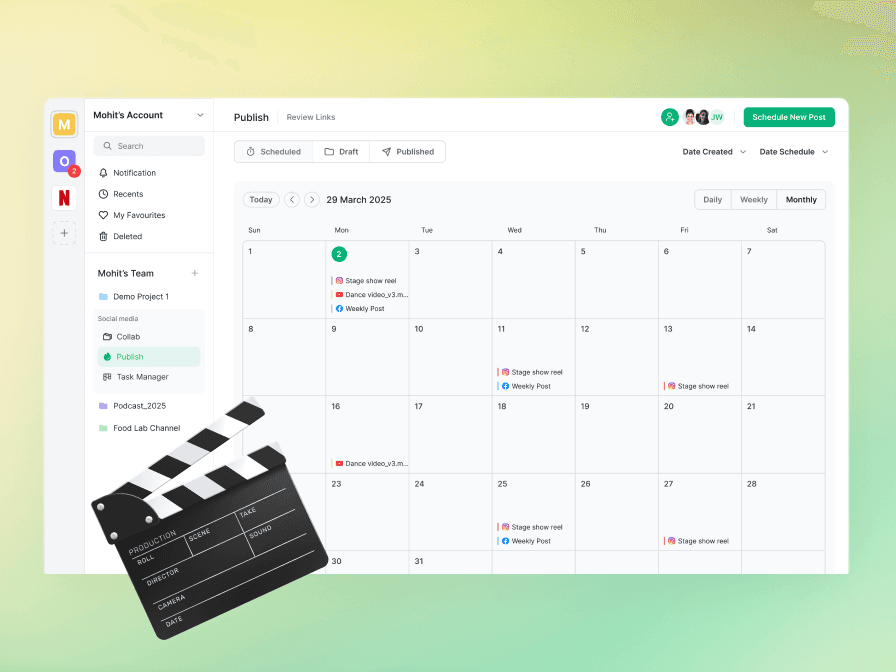This screenshot has height=672, width=896.
Task: Go to previous month with left chevron
Action: pos(292,199)
